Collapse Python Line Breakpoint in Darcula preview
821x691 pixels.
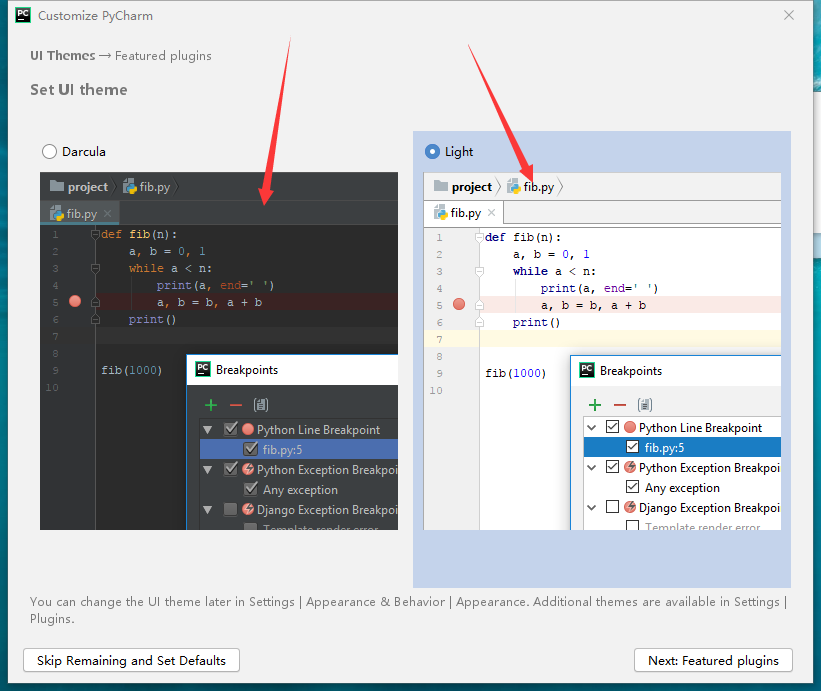208,430
